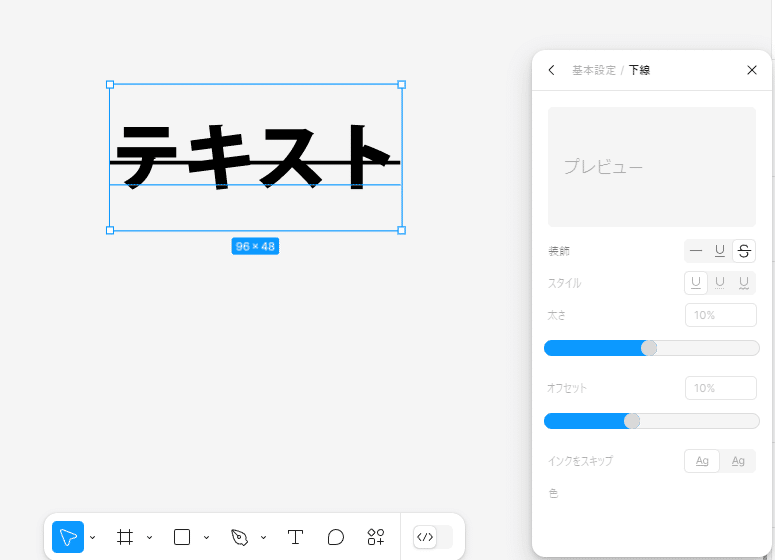
Task: Disable ink skipping (second Ag option)
Action: (738, 461)
